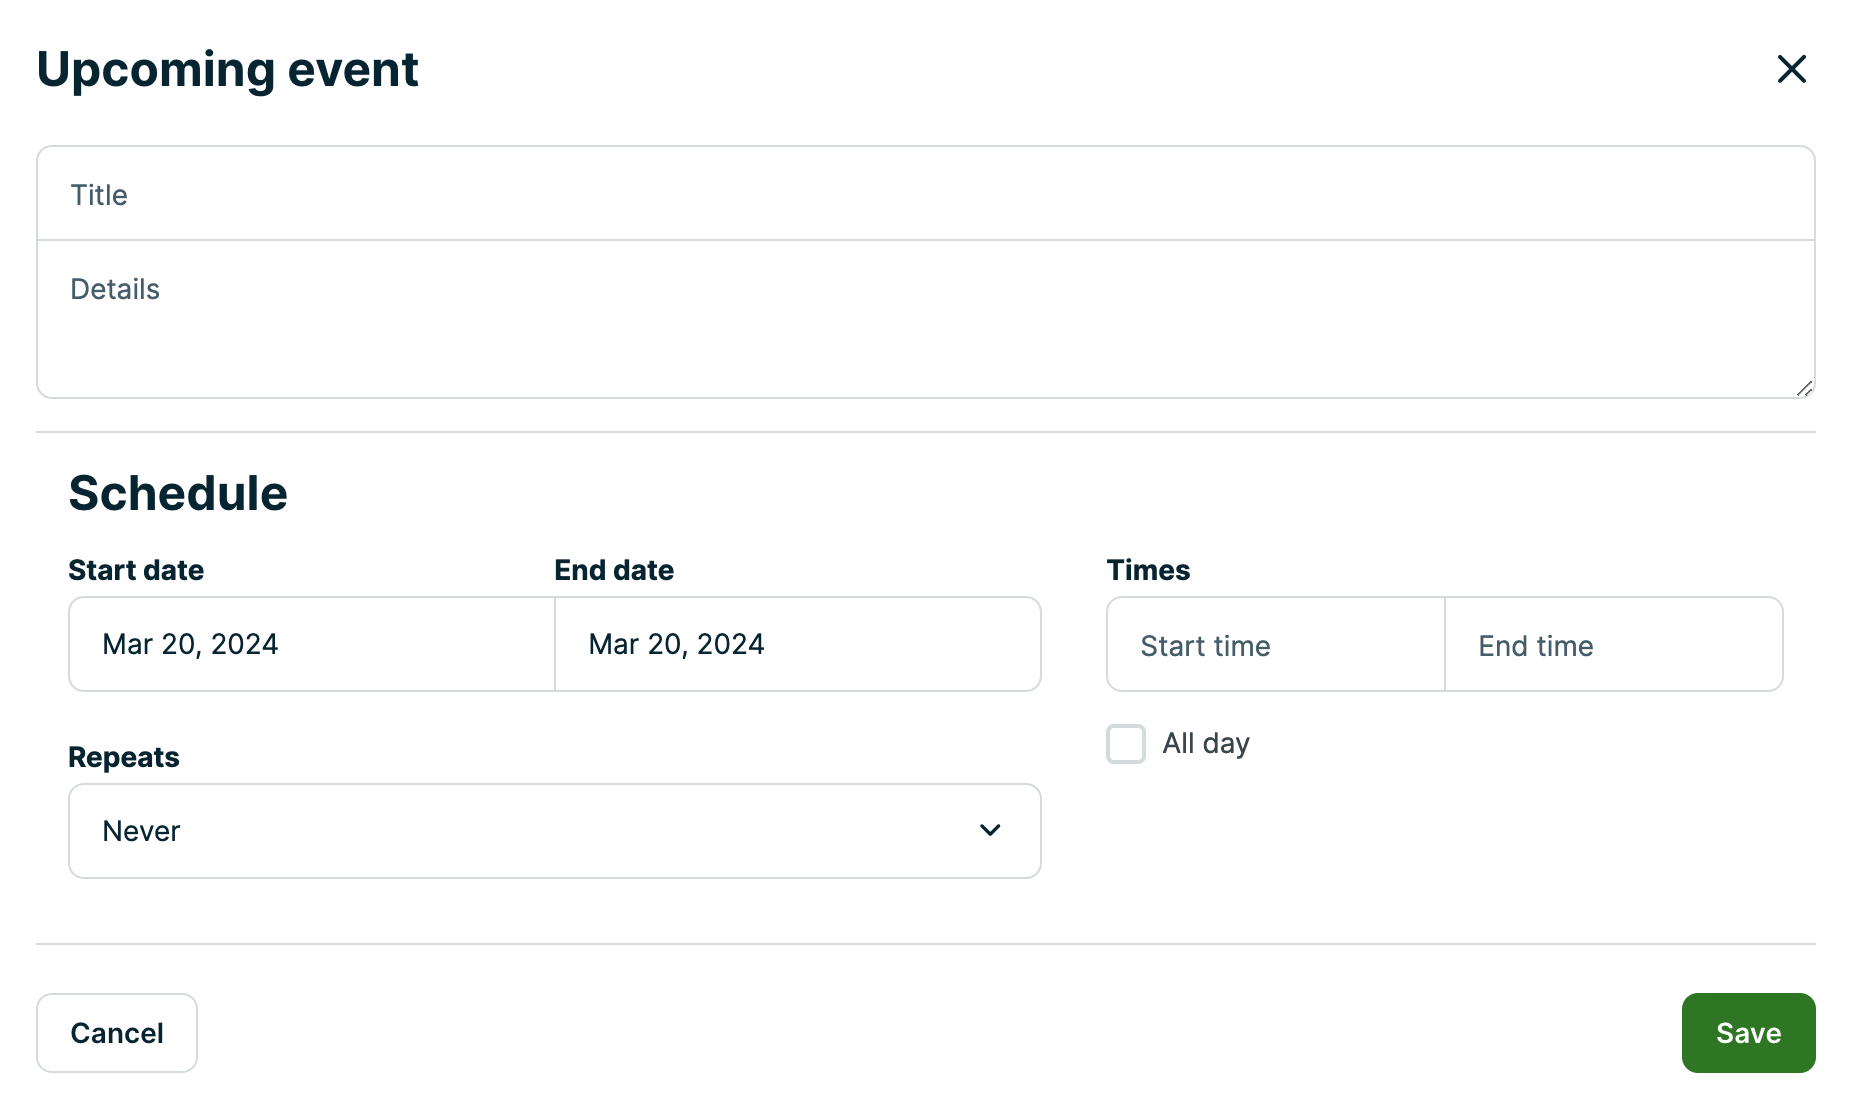Expand the Repeats selector showing Never
Image resolution: width=1860 pixels, height=1116 pixels.
click(554, 831)
